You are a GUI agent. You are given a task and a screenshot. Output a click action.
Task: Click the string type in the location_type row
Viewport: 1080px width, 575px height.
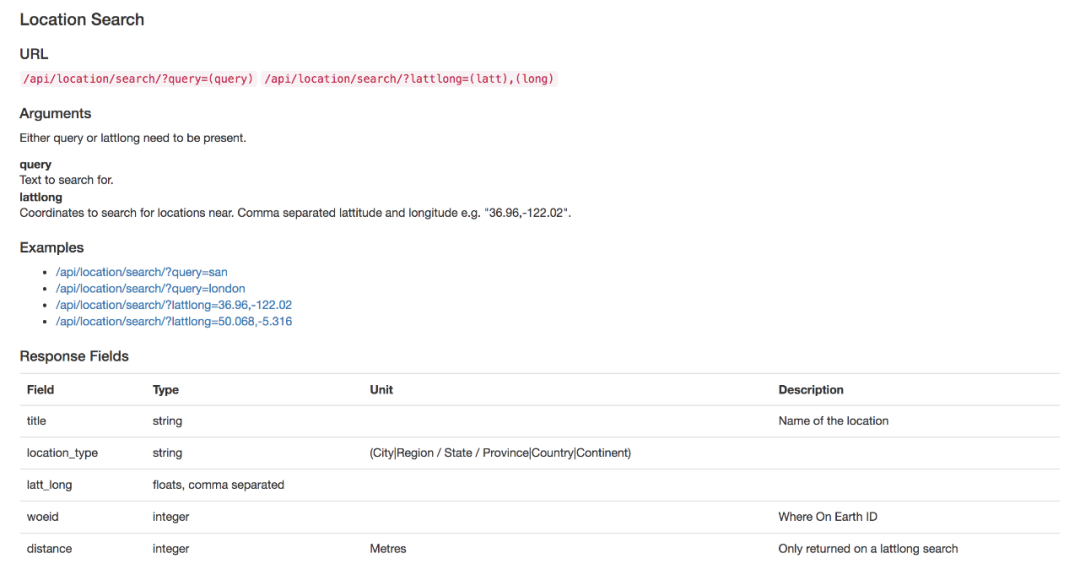167,453
